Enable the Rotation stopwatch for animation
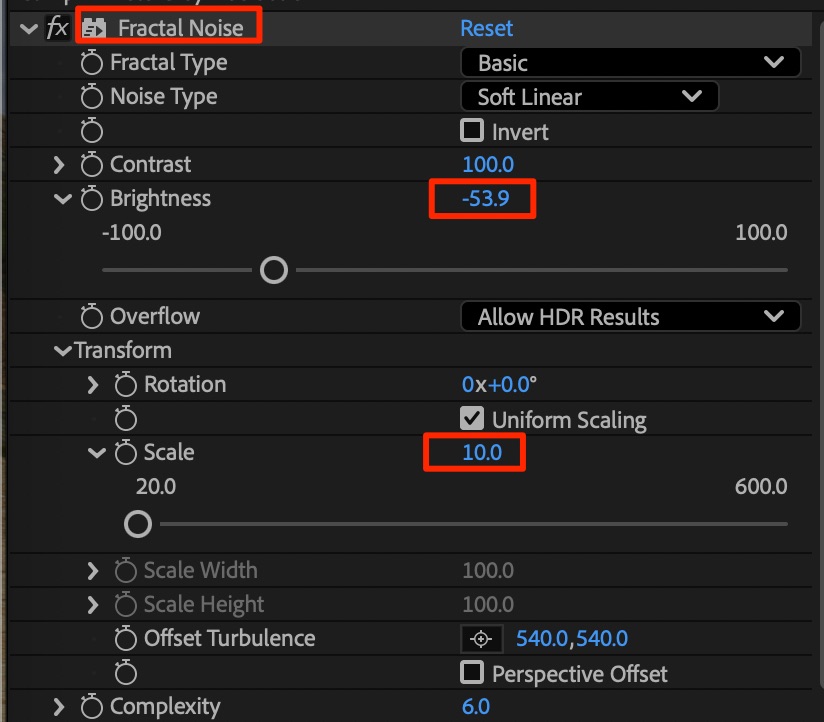The height and width of the screenshot is (722, 824). (x=126, y=385)
